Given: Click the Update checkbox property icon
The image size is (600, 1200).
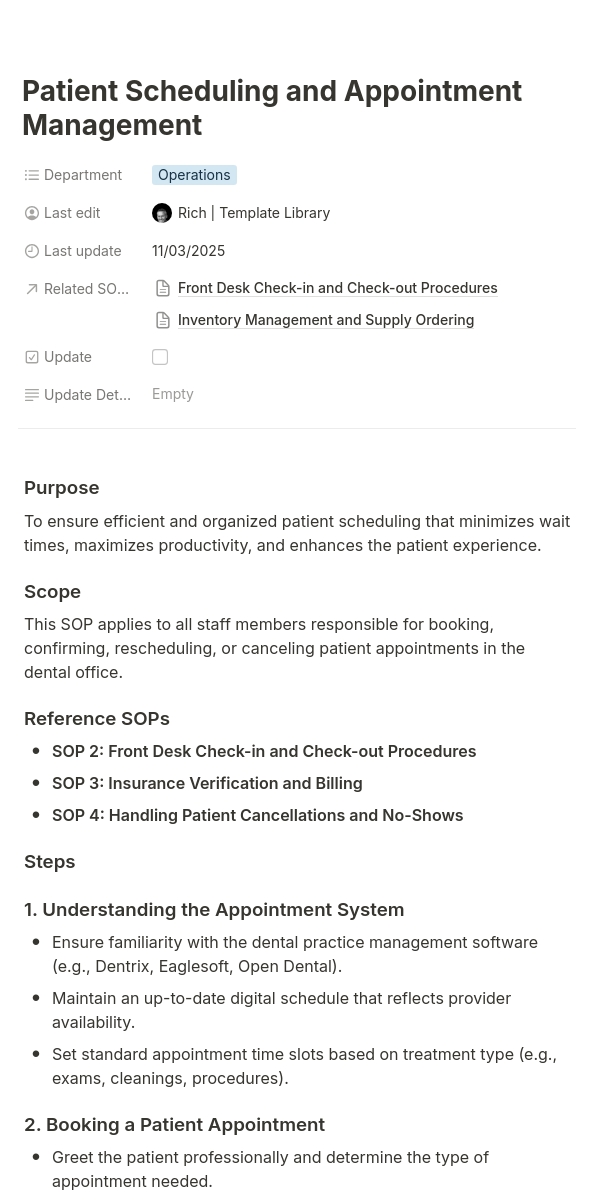Looking at the screenshot, I should click(32, 357).
